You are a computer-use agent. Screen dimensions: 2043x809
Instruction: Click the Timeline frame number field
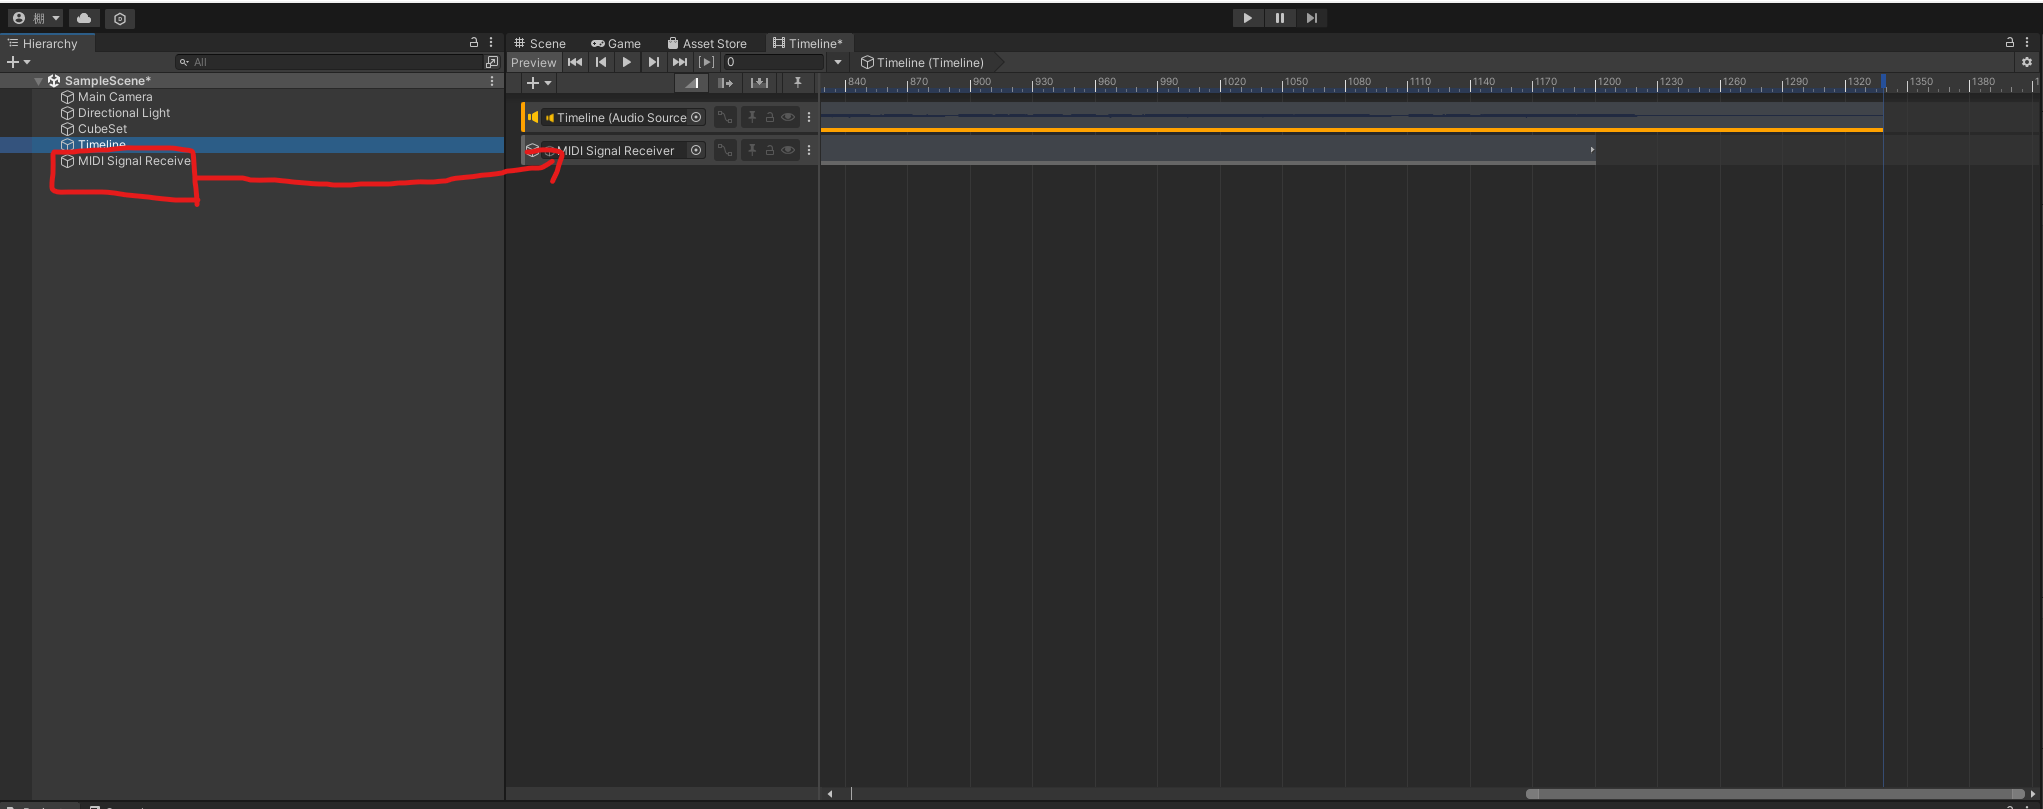click(x=773, y=62)
